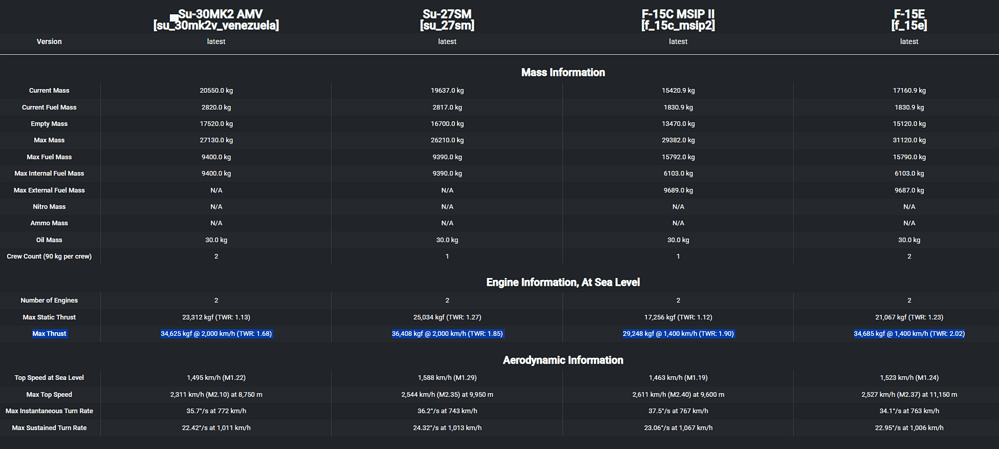This screenshot has width=999, height=449.
Task: Select the 36,408 kgf max thrust value
Action: pos(447,333)
